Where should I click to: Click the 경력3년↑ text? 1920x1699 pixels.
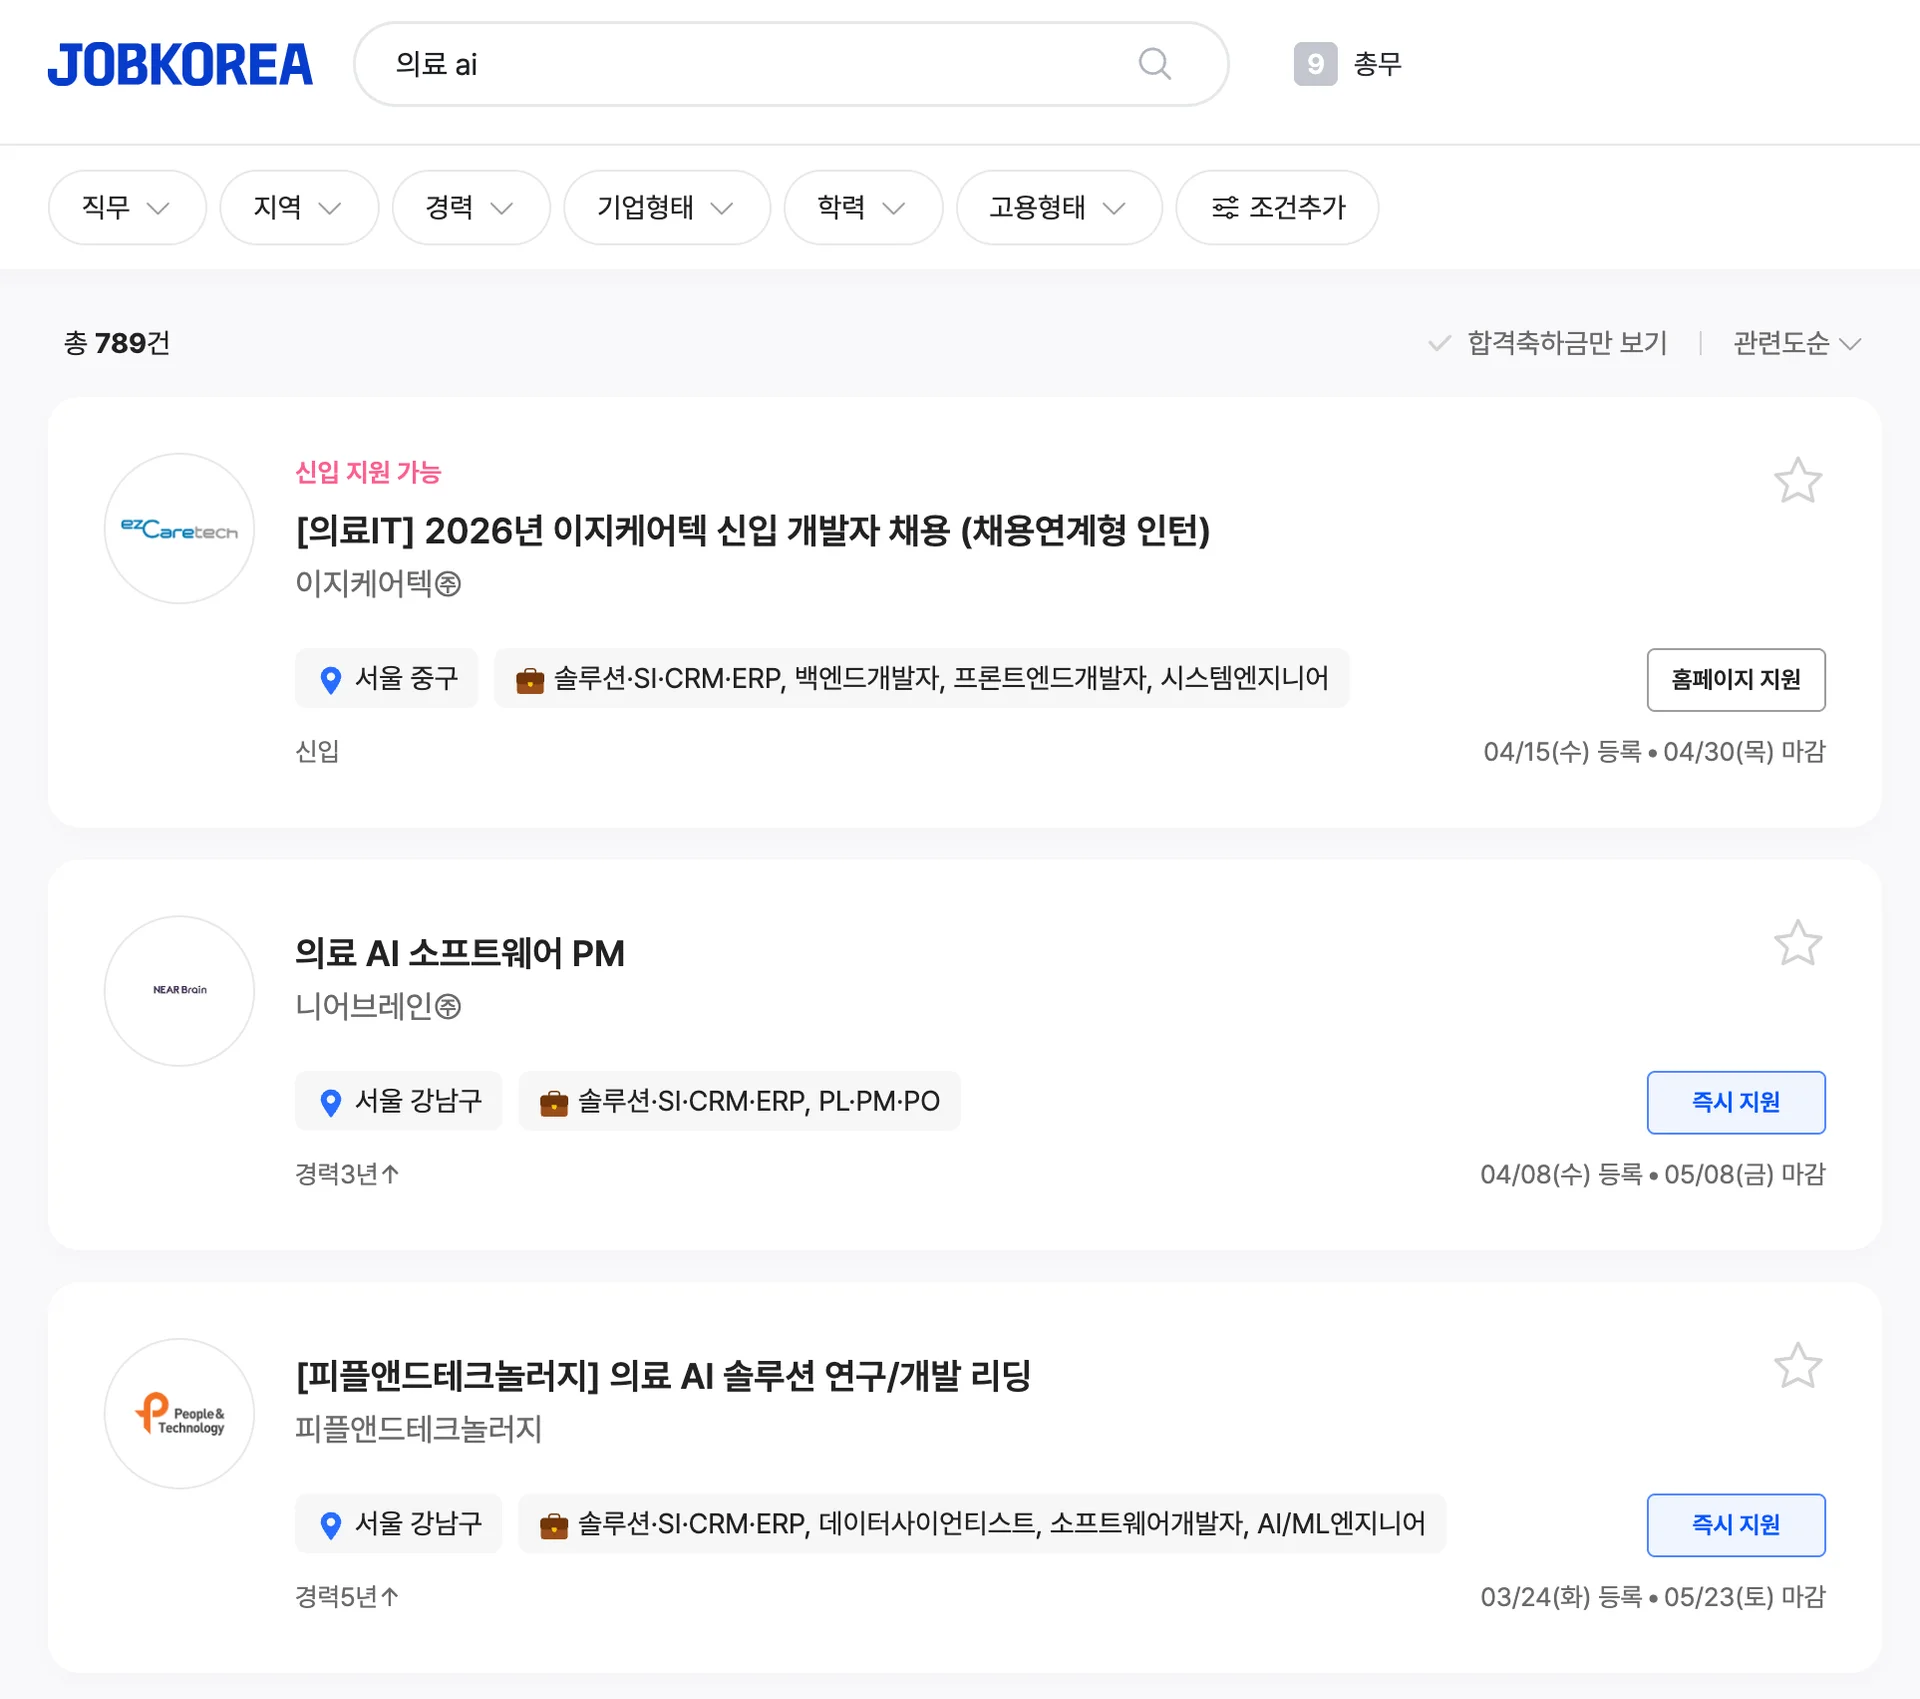tap(347, 1174)
